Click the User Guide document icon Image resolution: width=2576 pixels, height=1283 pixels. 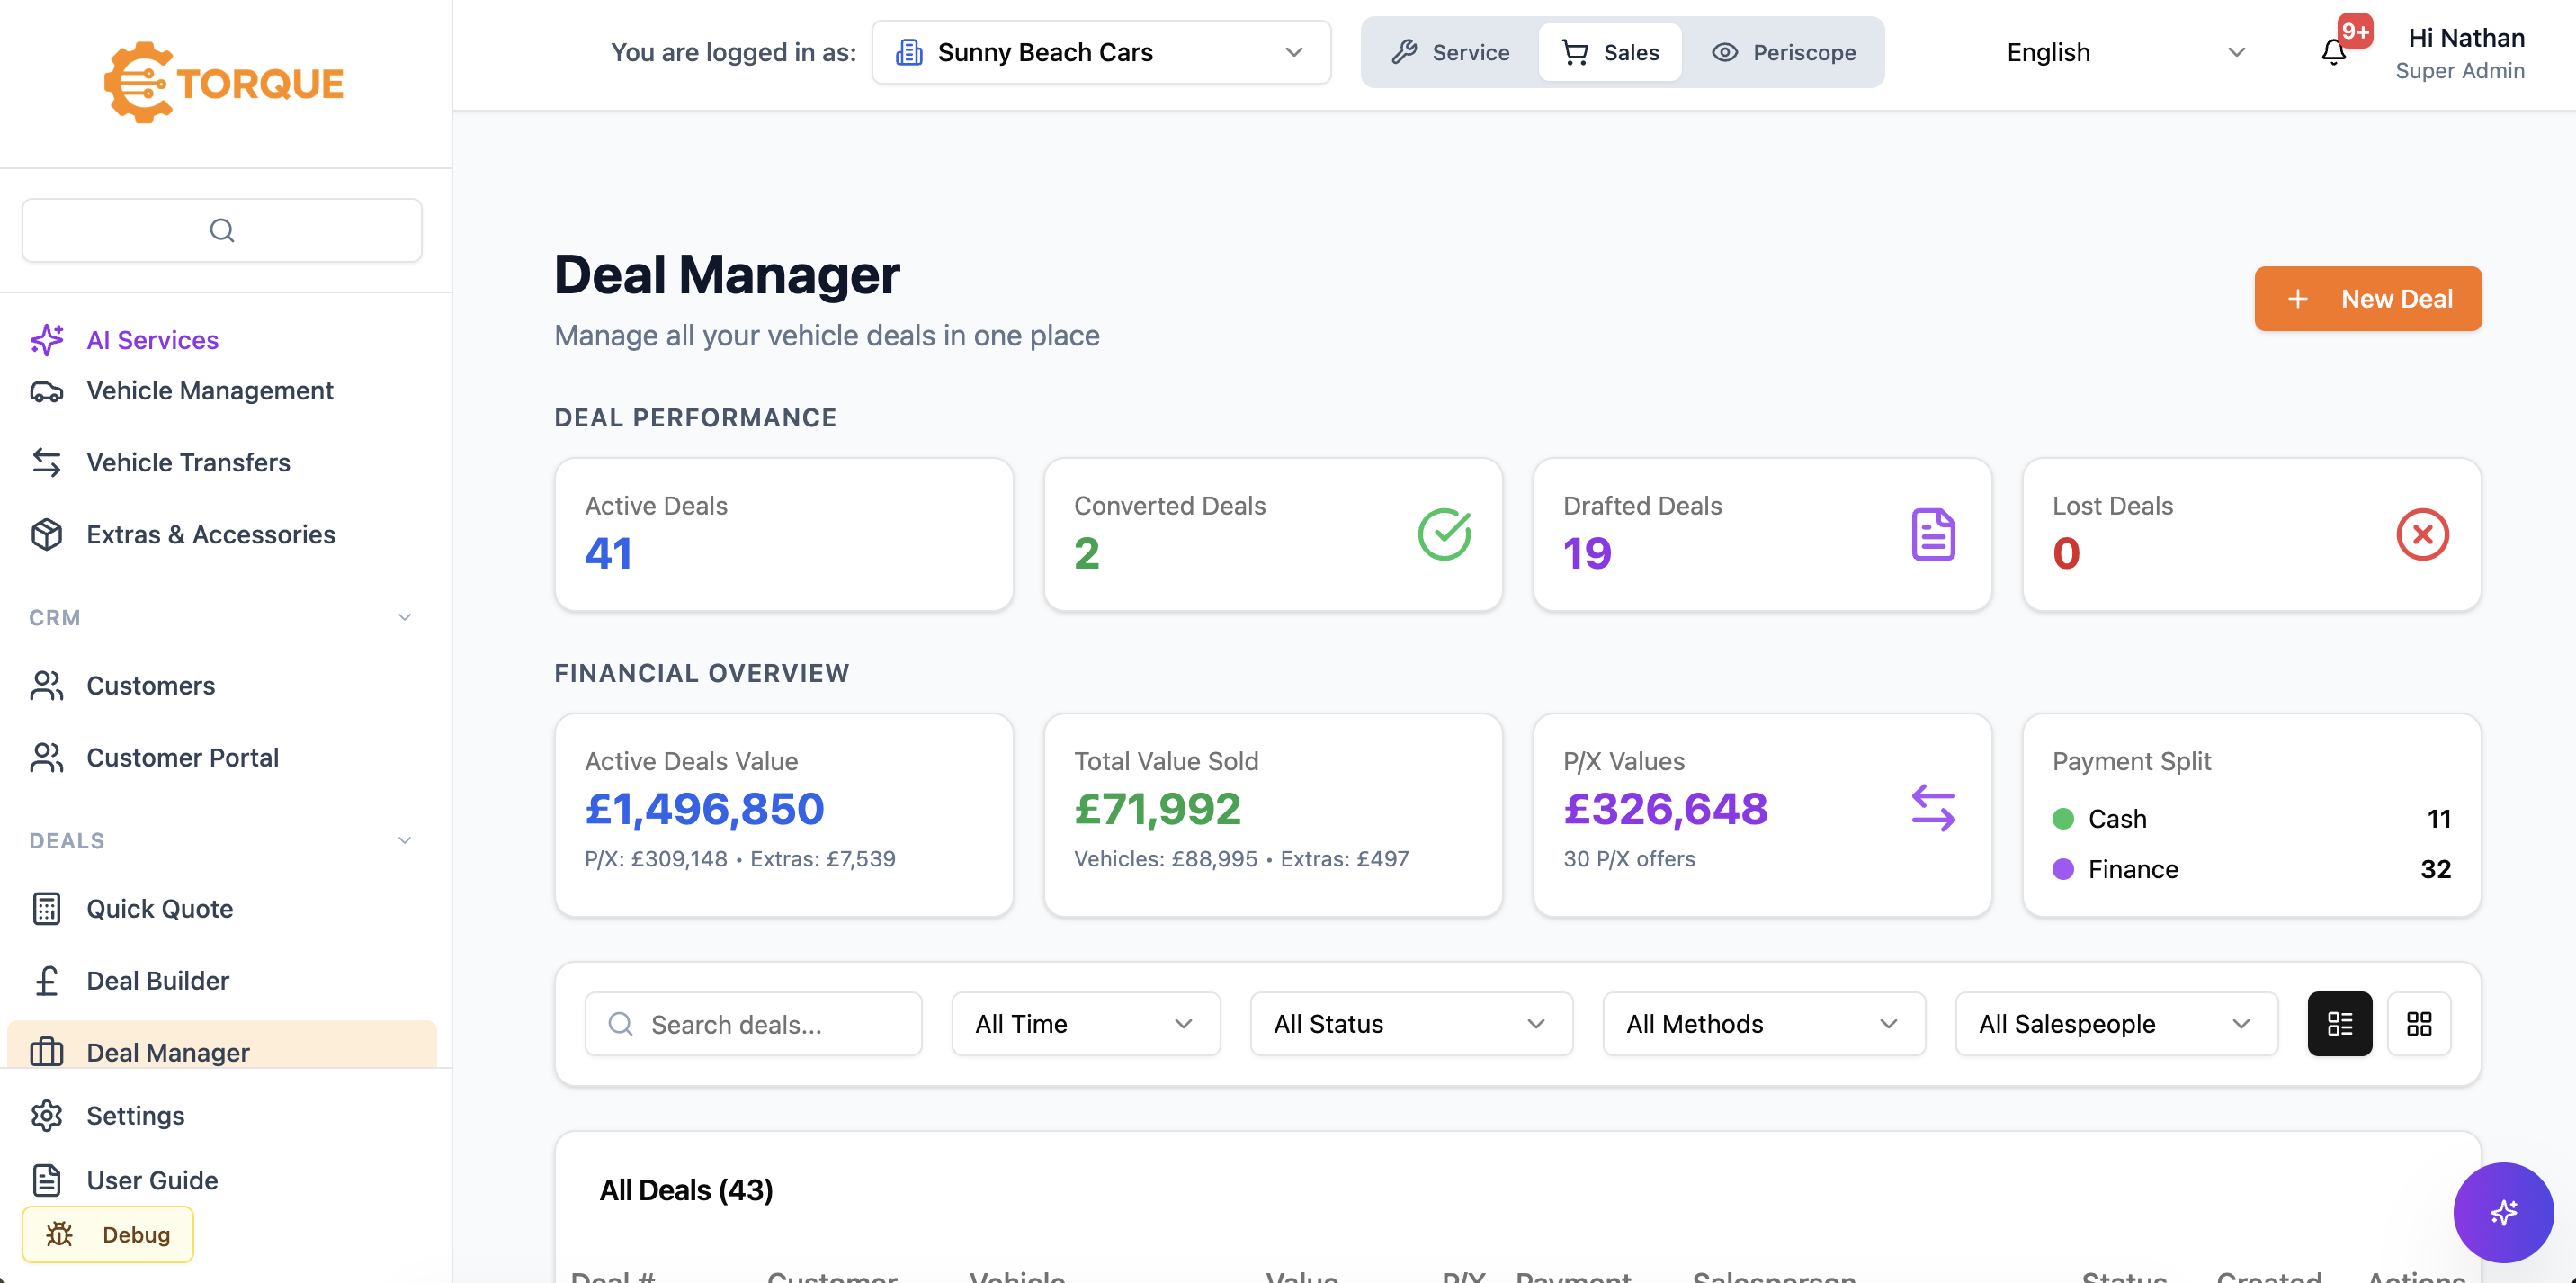(47, 1181)
